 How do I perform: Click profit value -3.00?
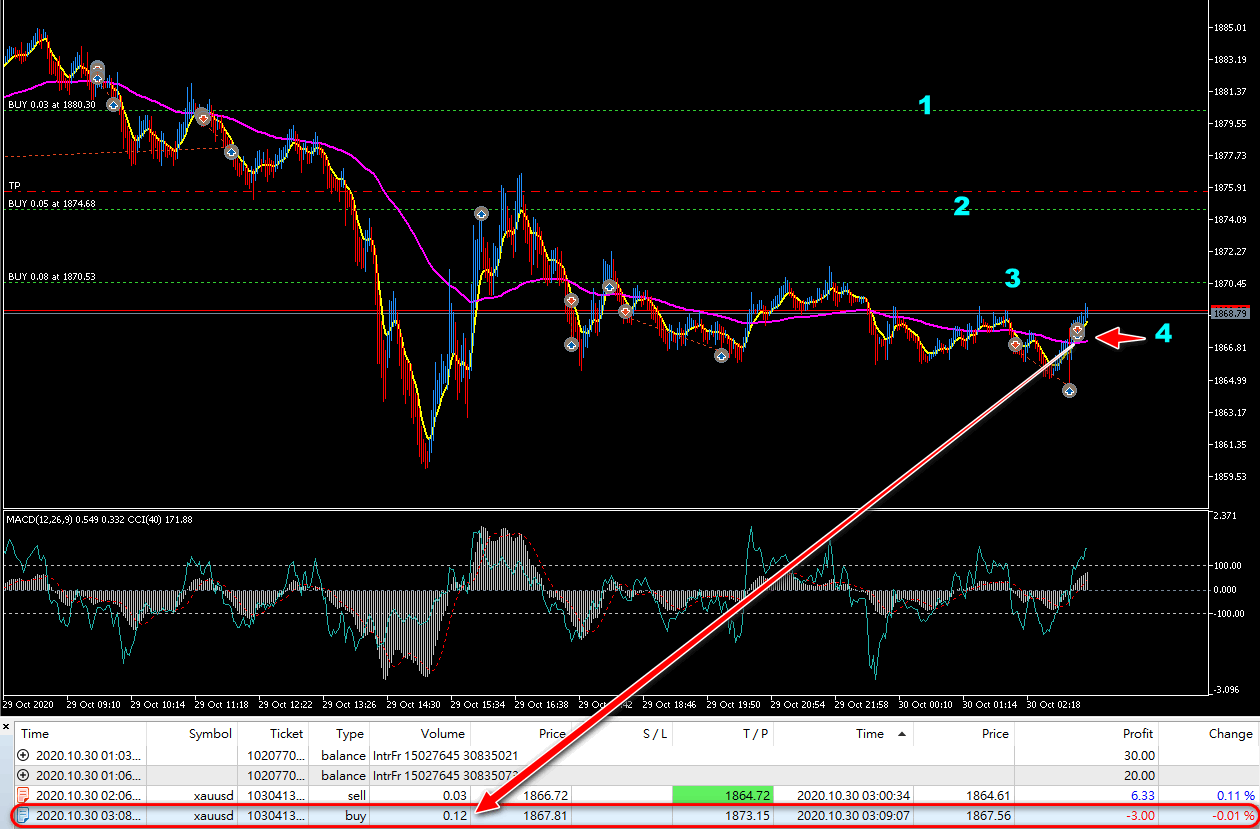click(1140, 815)
